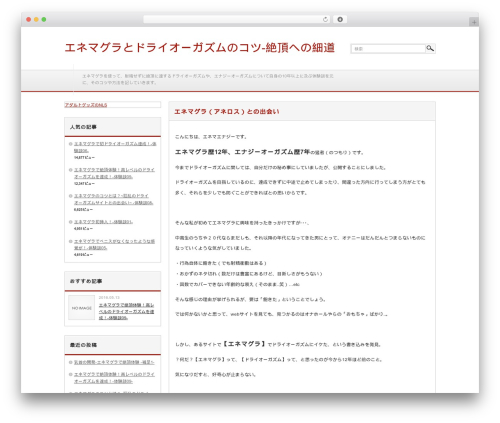Open the post title ending 'との出会い'

click(227, 112)
